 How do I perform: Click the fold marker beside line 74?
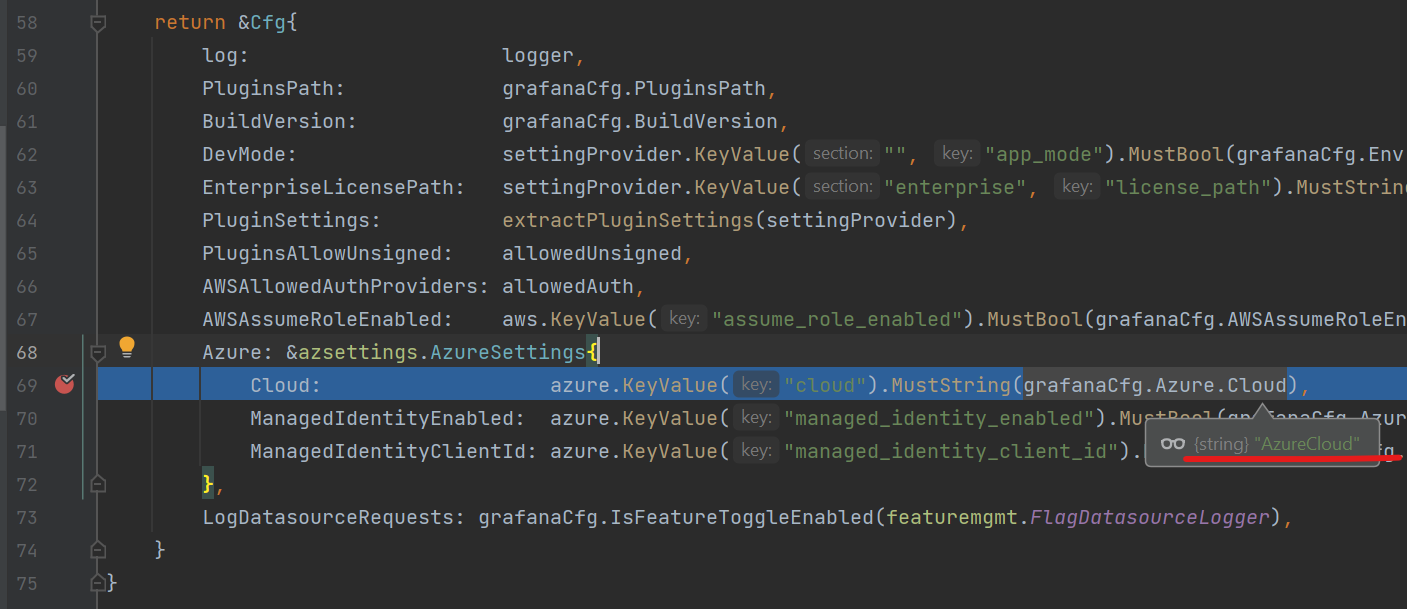(97, 549)
